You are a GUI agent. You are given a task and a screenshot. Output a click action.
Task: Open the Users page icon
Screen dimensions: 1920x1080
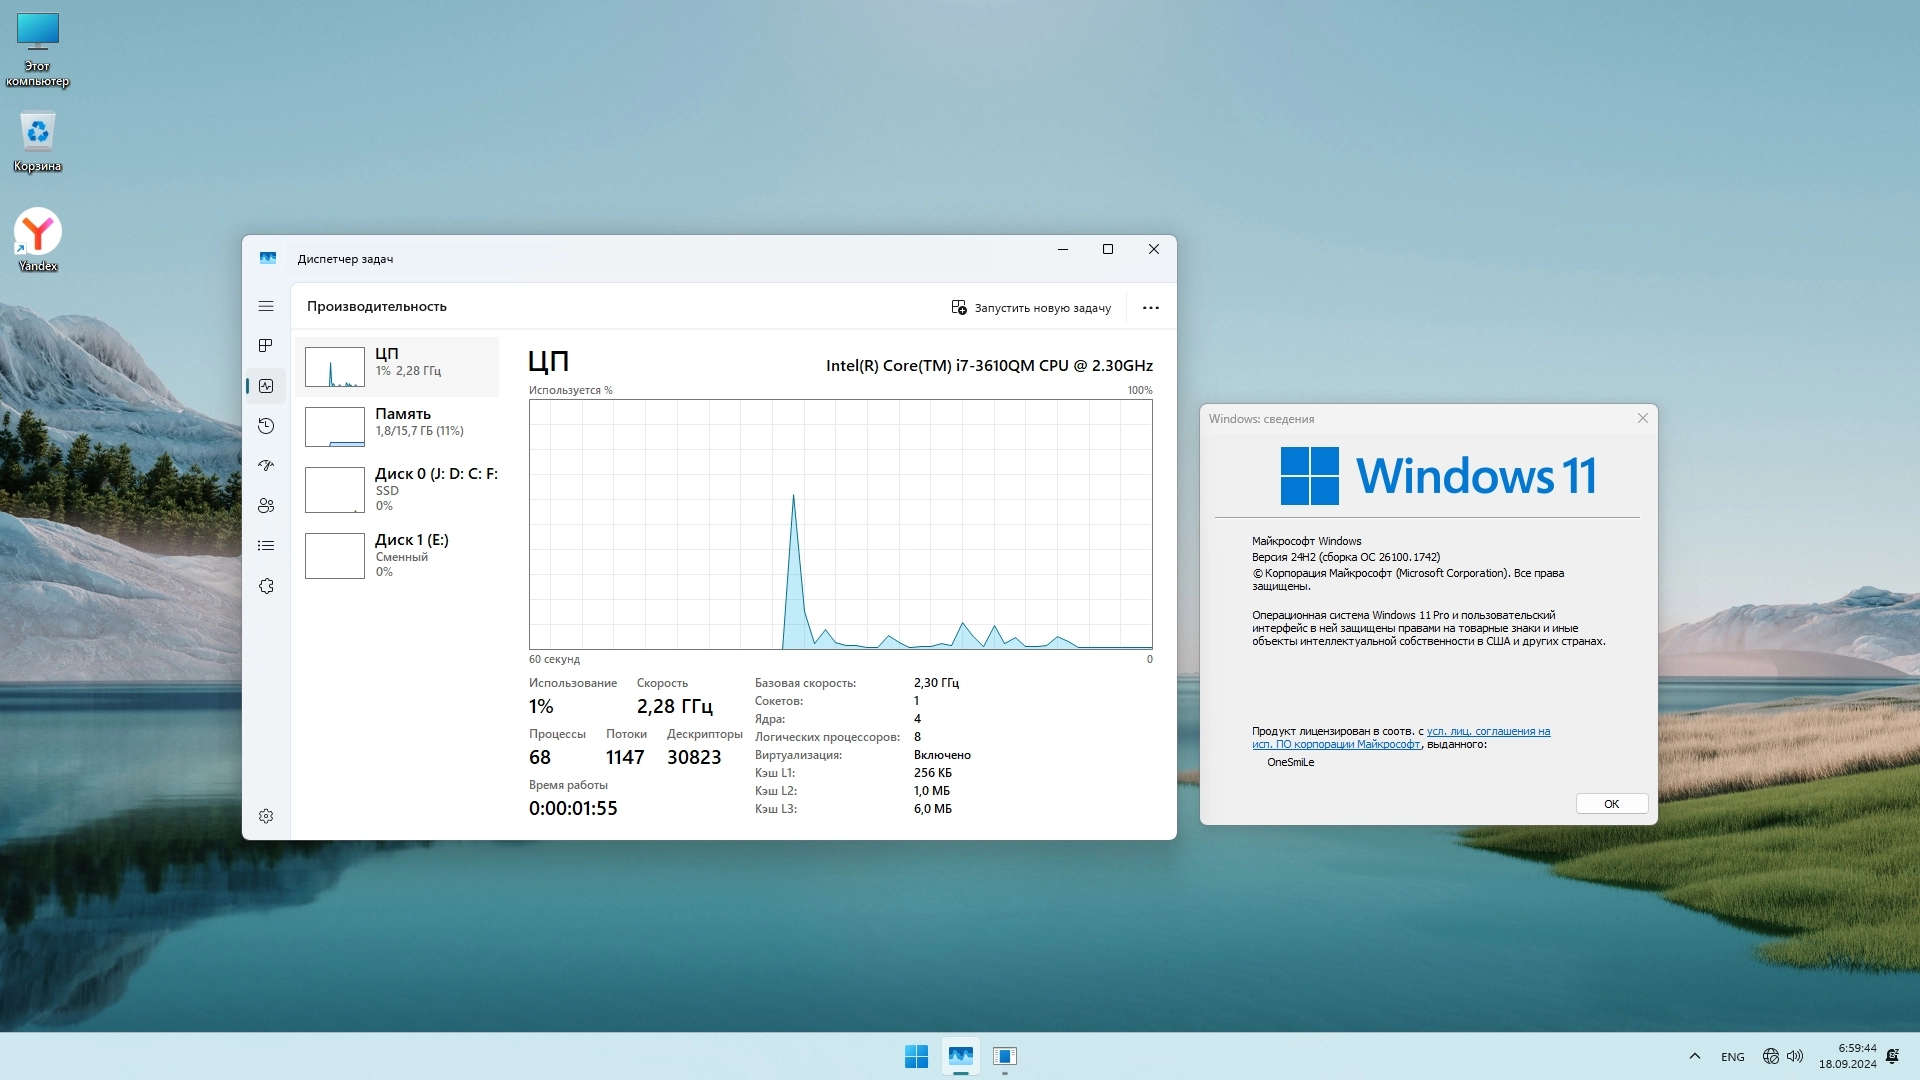tap(265, 506)
